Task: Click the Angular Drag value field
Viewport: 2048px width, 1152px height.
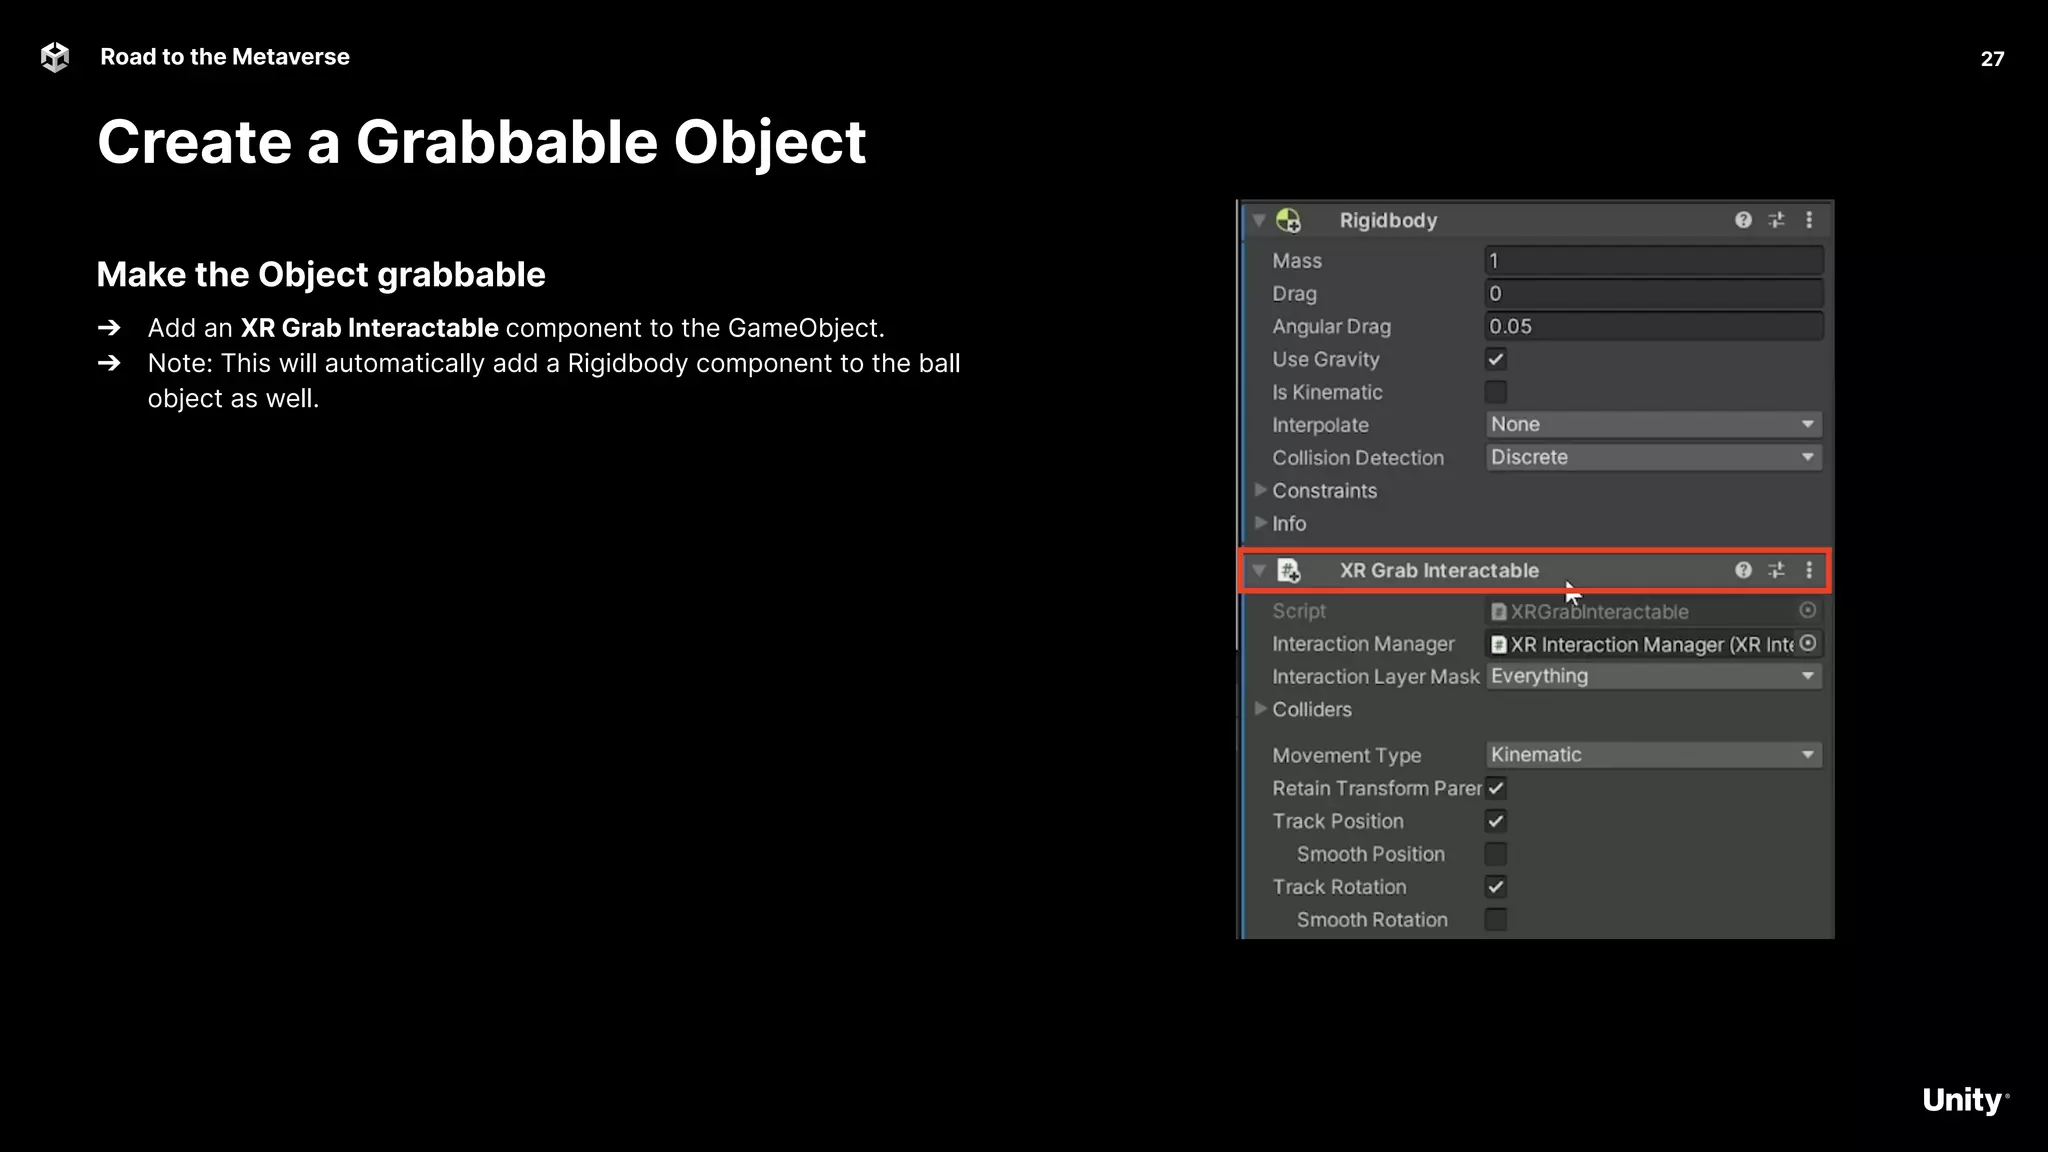Action: pyautogui.click(x=1654, y=326)
